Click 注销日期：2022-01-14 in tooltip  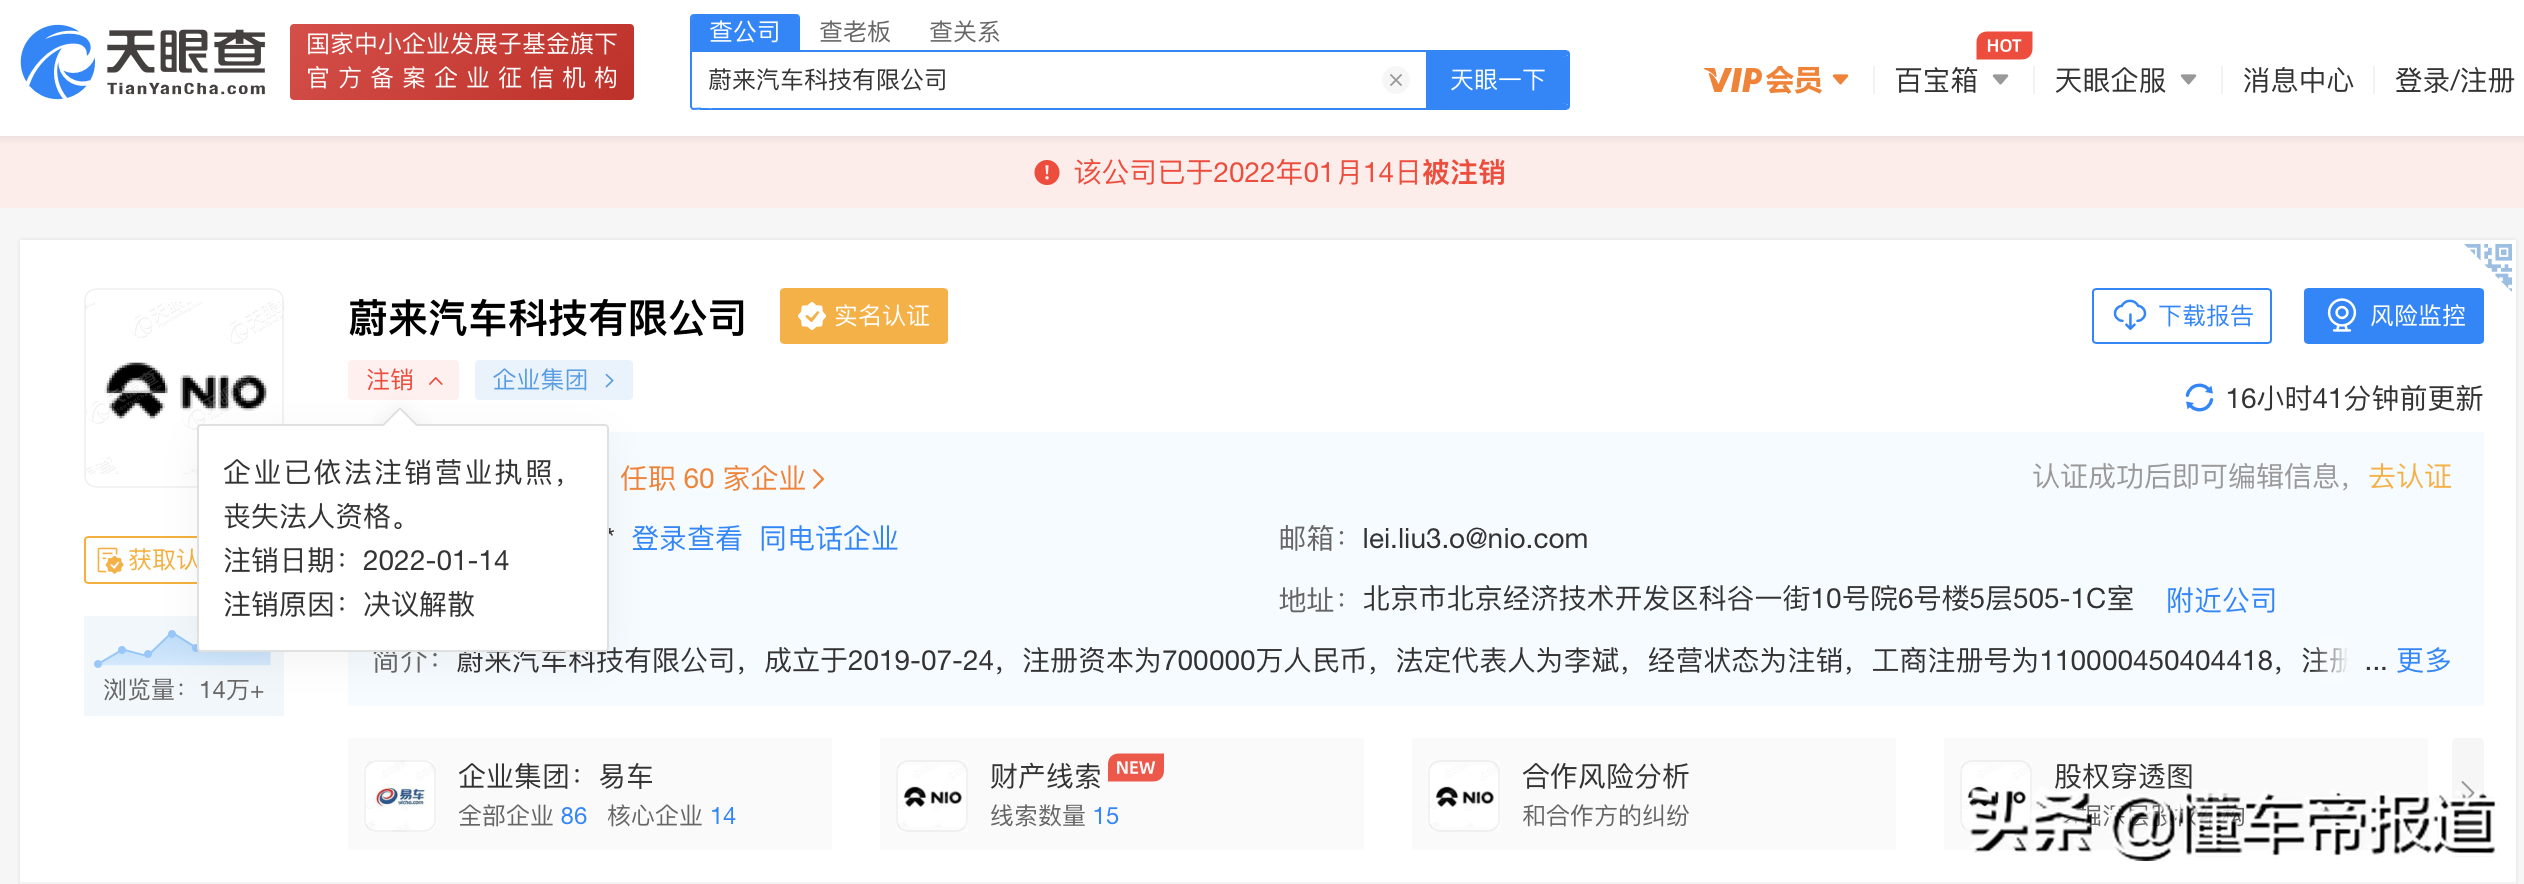(366, 560)
